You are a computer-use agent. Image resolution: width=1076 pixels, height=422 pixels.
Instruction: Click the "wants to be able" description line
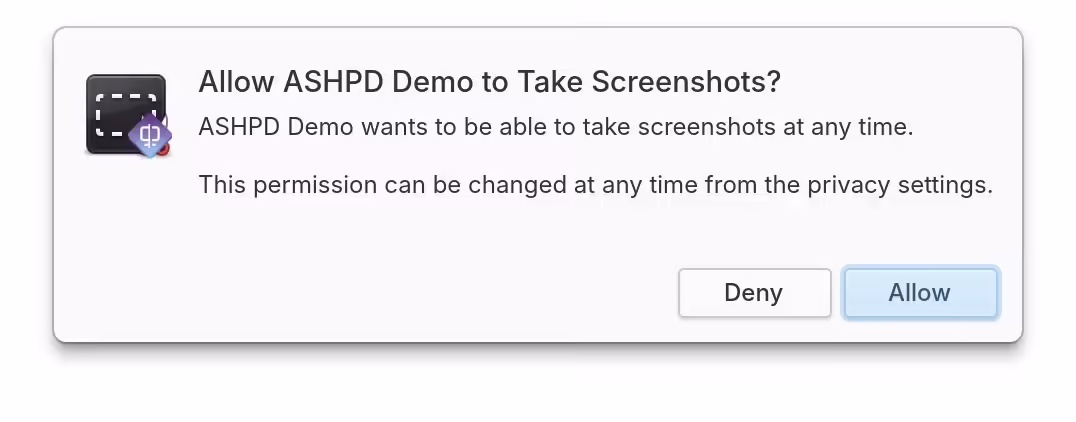click(556, 128)
